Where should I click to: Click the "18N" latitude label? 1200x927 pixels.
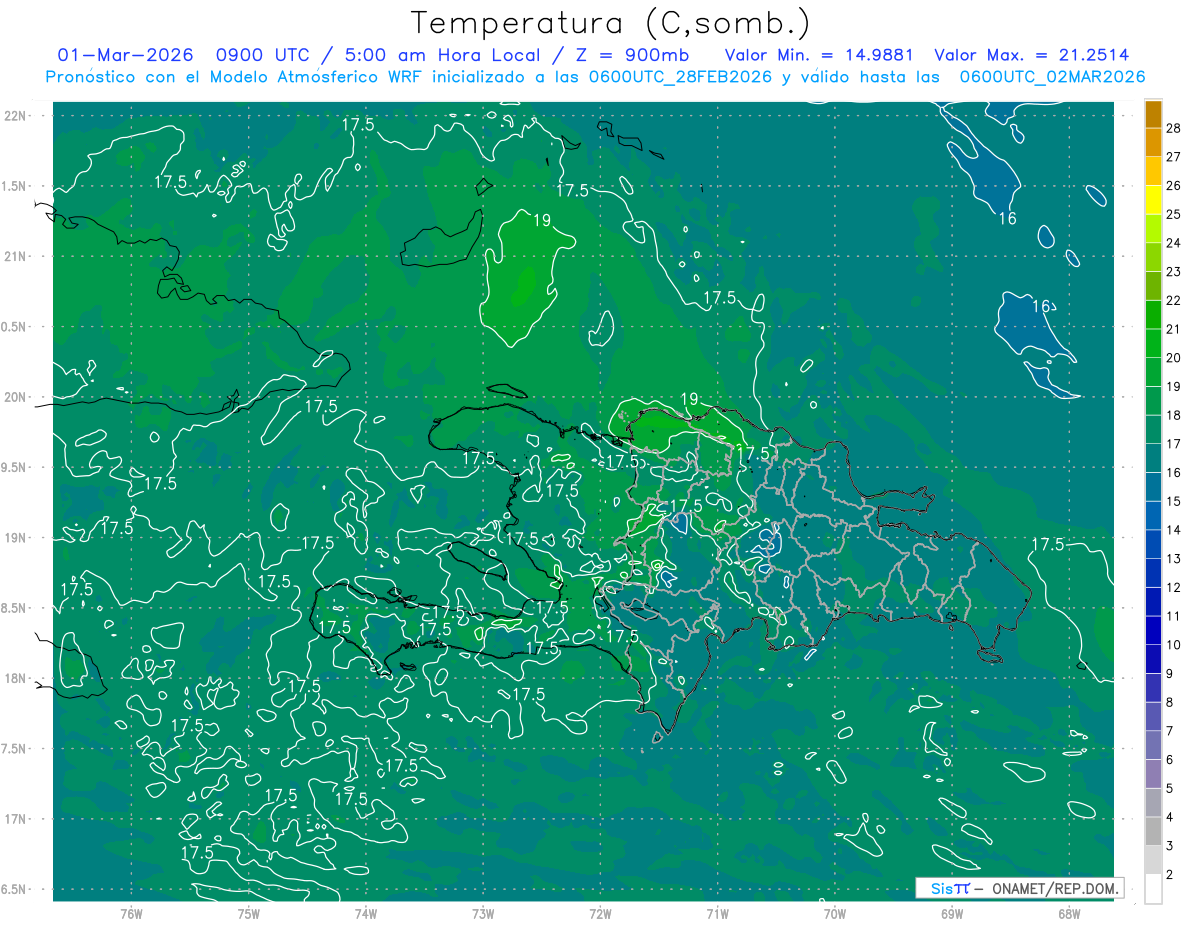[16, 678]
